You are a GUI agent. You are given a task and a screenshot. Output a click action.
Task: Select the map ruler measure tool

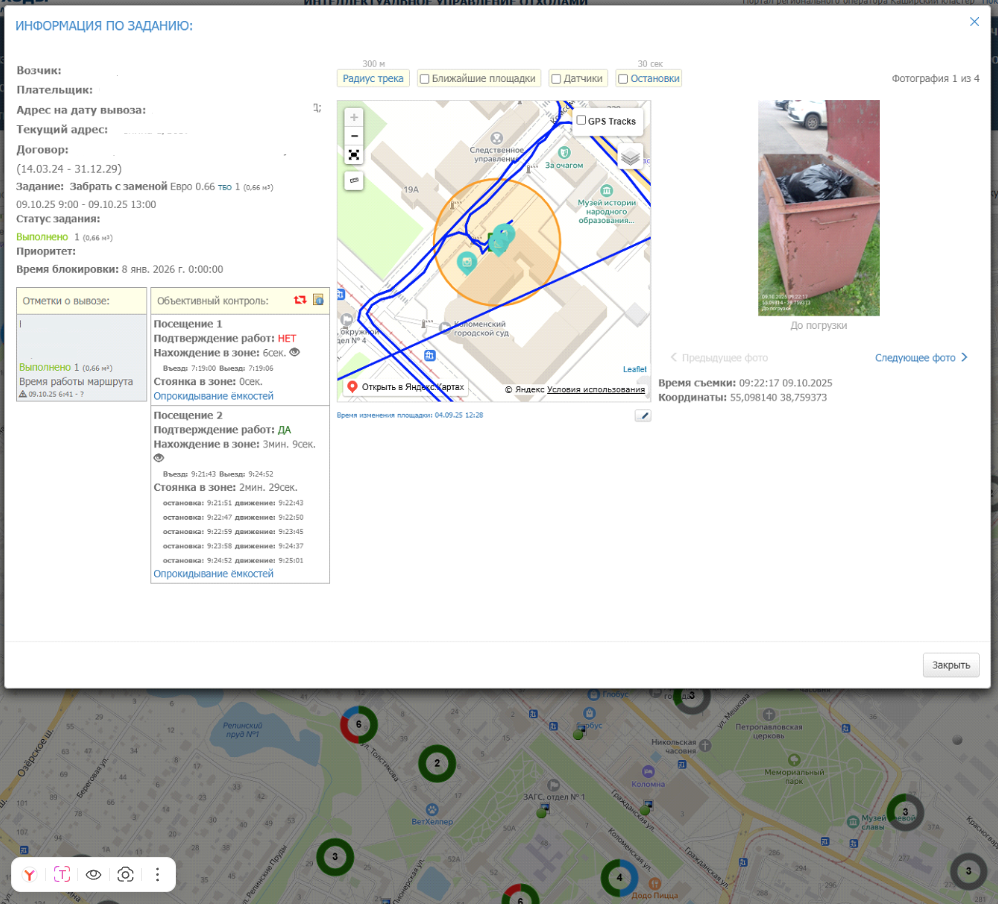tap(354, 180)
